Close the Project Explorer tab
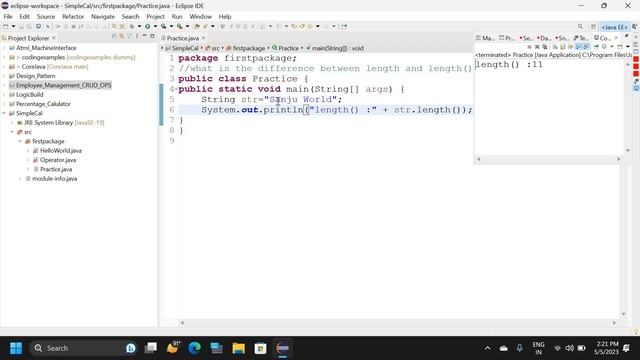Viewport: 640px width, 360px height. (53, 38)
